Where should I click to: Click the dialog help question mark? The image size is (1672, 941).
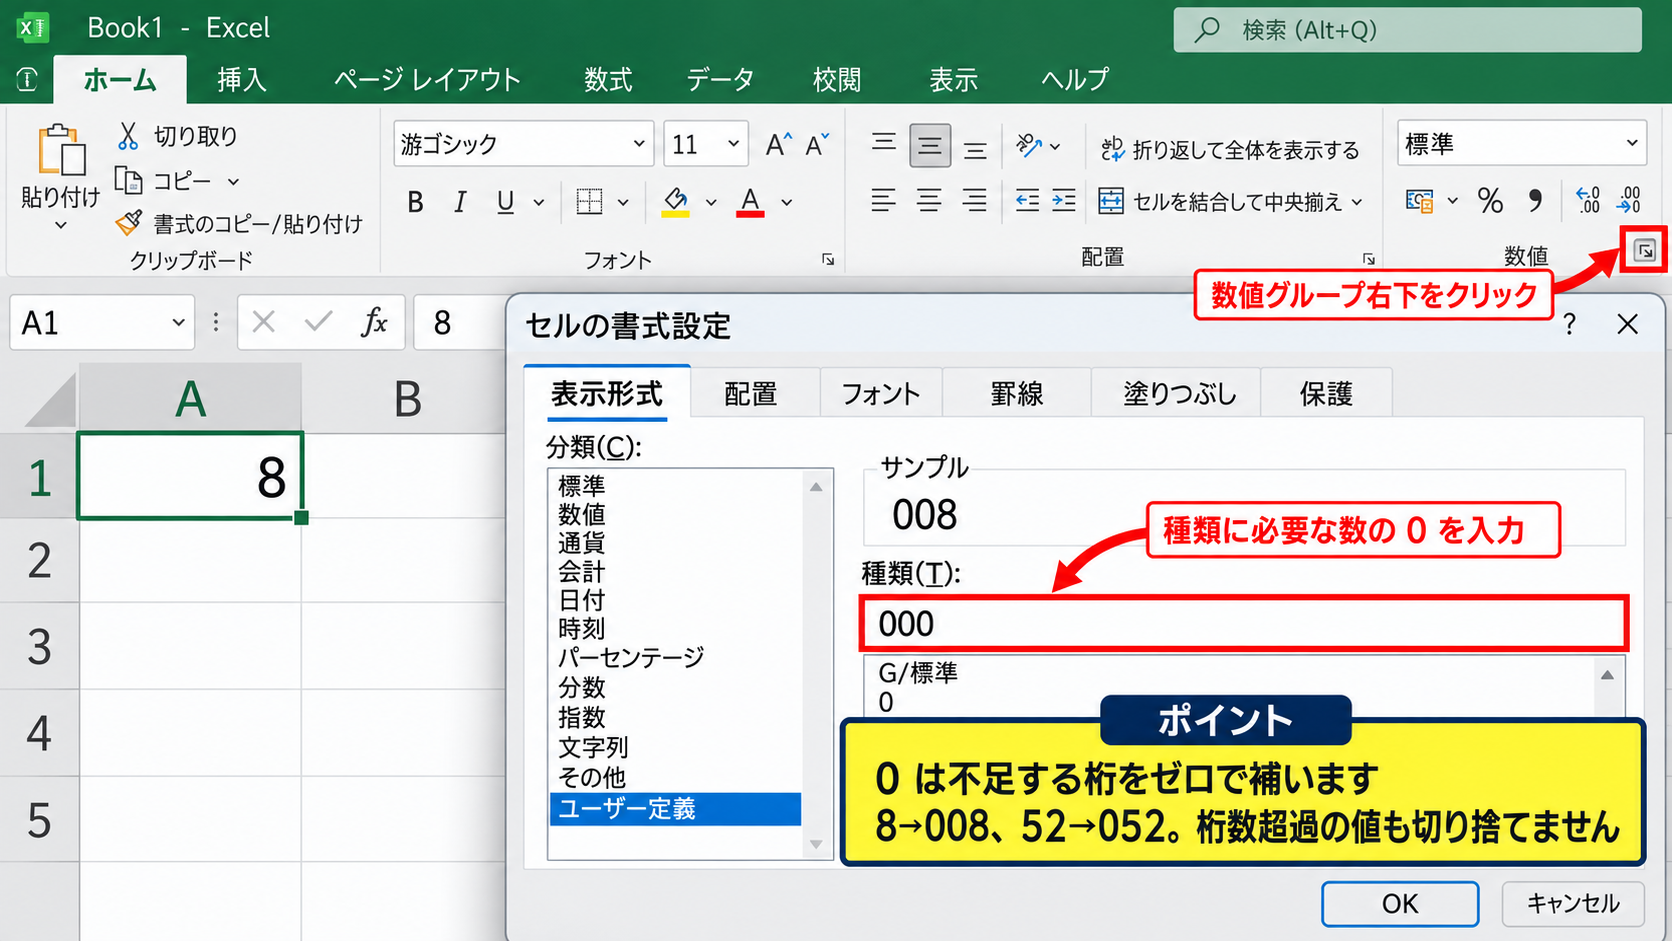tap(1570, 324)
